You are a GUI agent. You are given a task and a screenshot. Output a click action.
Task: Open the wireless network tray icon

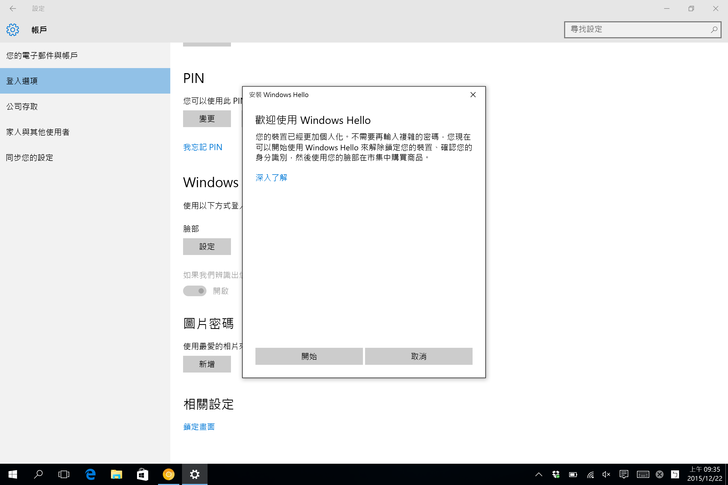point(590,474)
